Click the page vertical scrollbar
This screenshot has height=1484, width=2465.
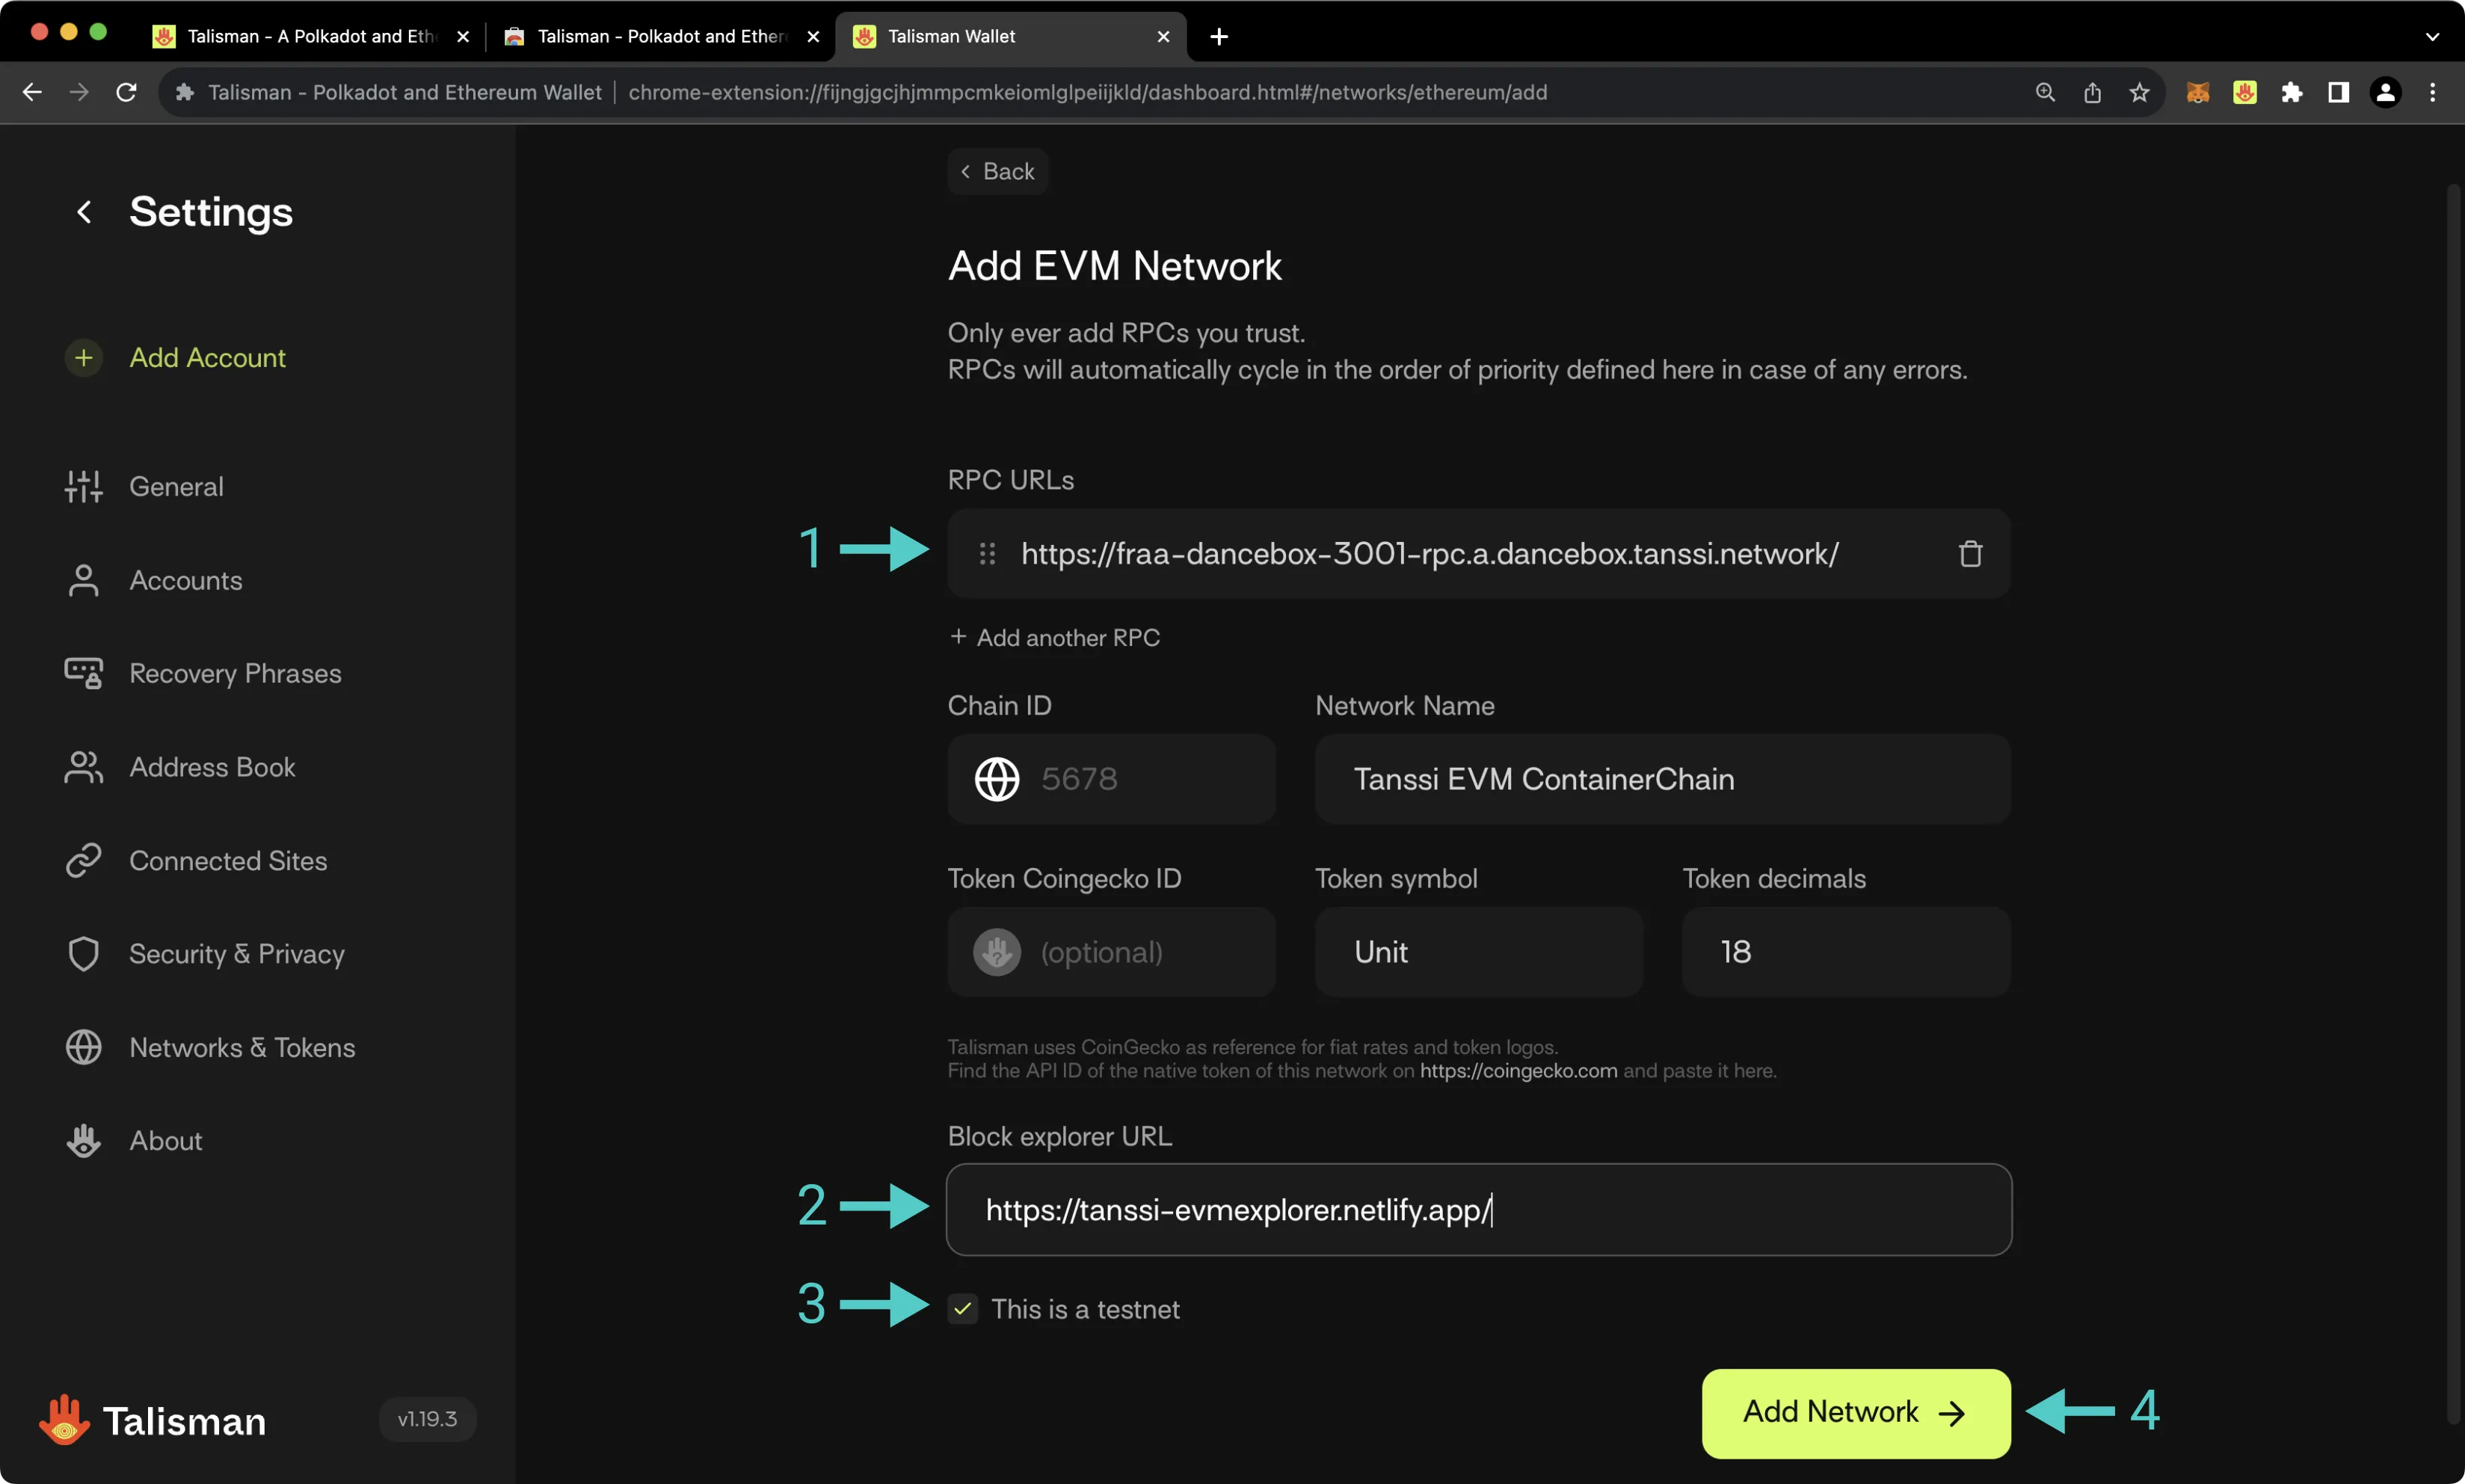tap(2452, 803)
